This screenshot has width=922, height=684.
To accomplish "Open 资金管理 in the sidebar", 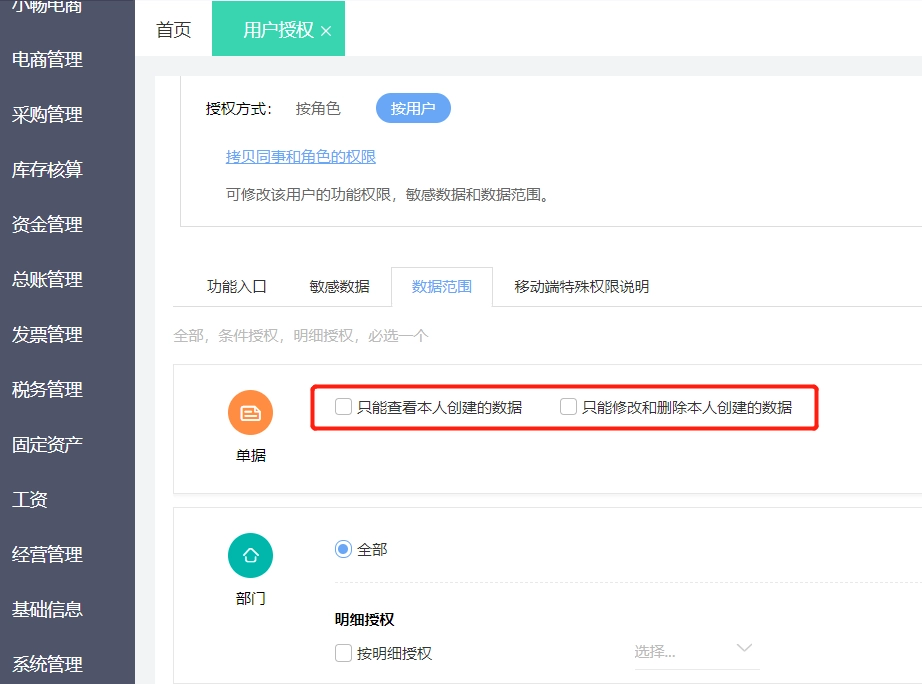I will (x=47, y=224).
